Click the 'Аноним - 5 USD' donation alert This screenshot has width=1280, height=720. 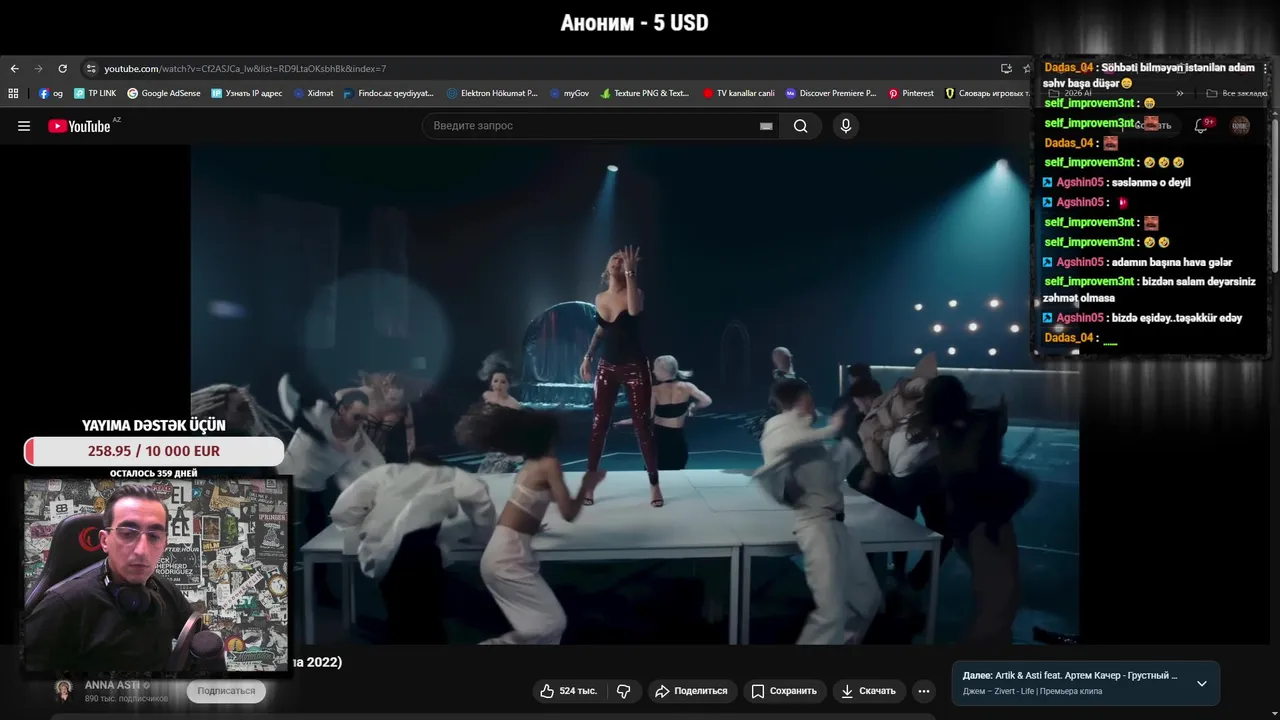point(635,23)
